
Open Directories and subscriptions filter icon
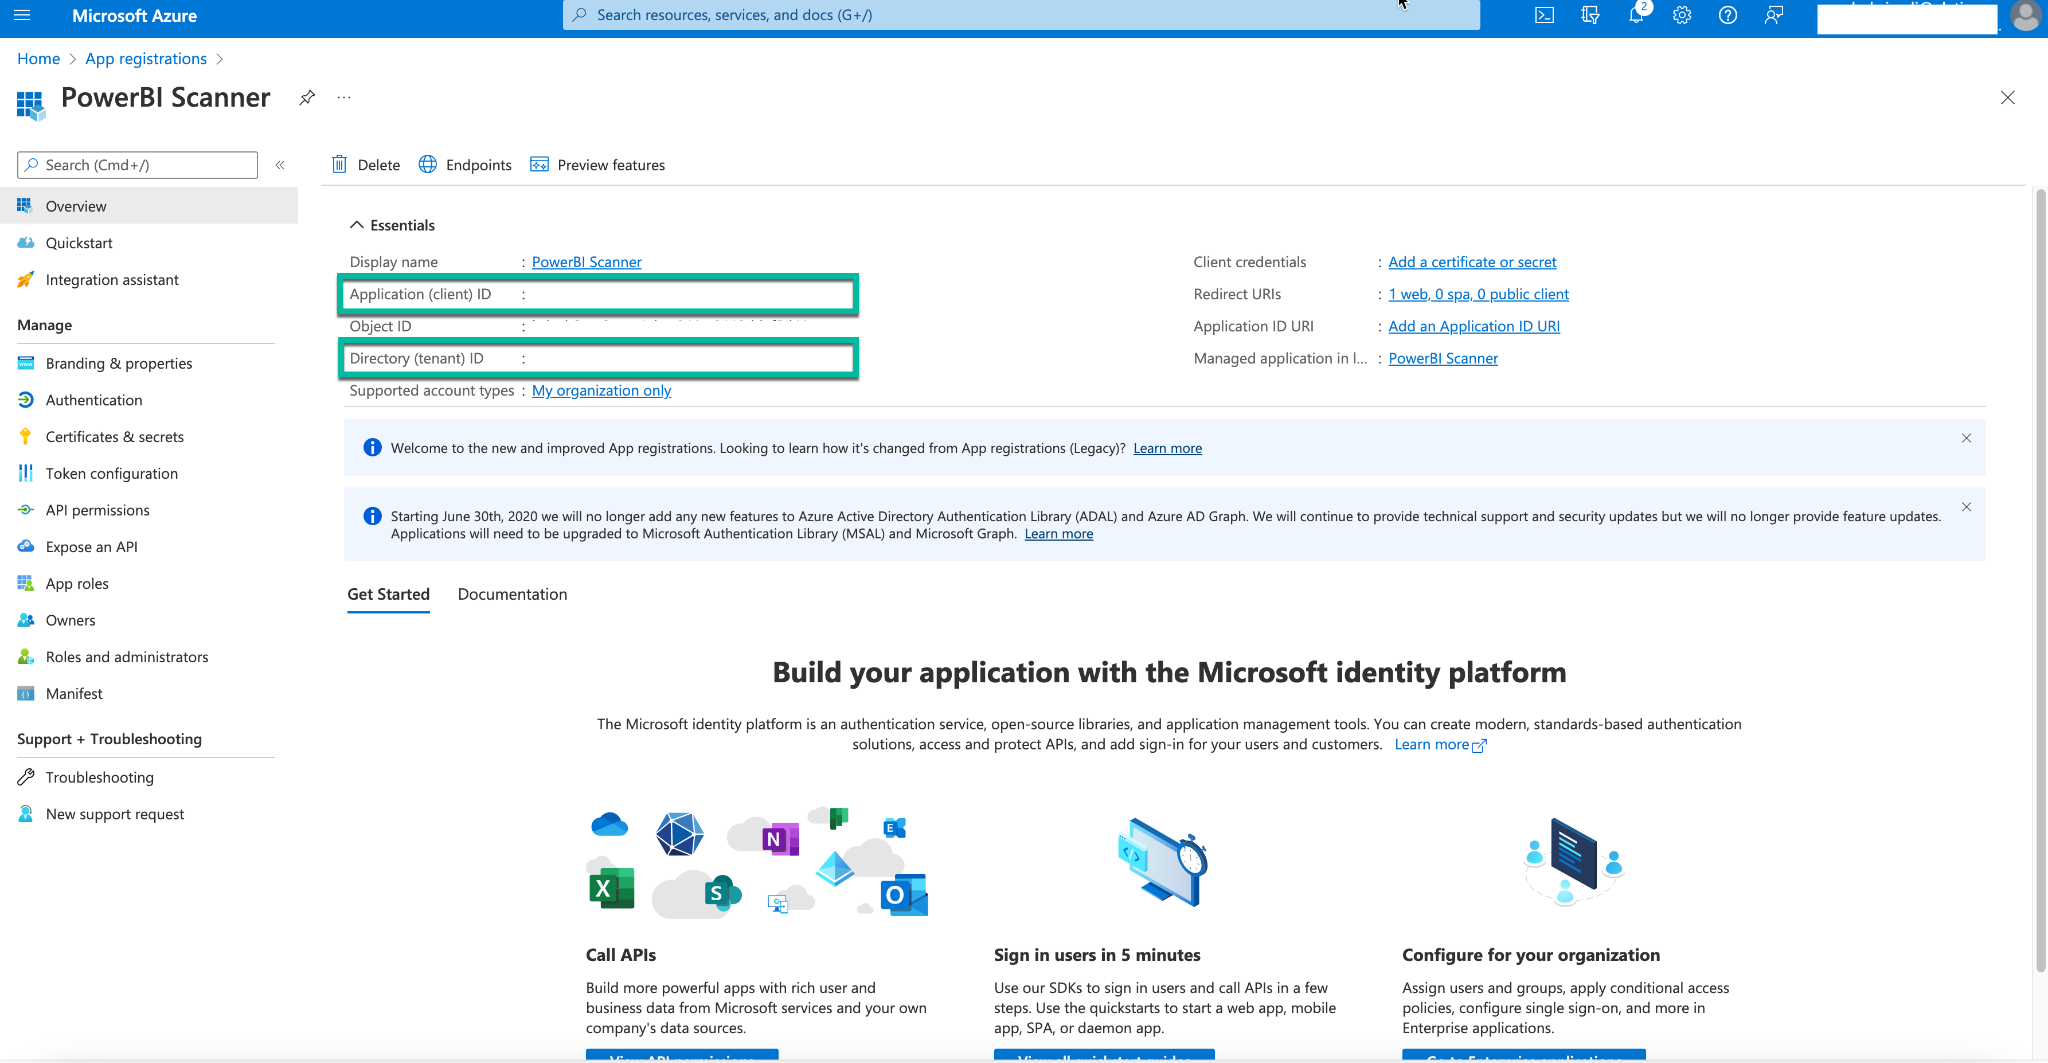point(1590,15)
